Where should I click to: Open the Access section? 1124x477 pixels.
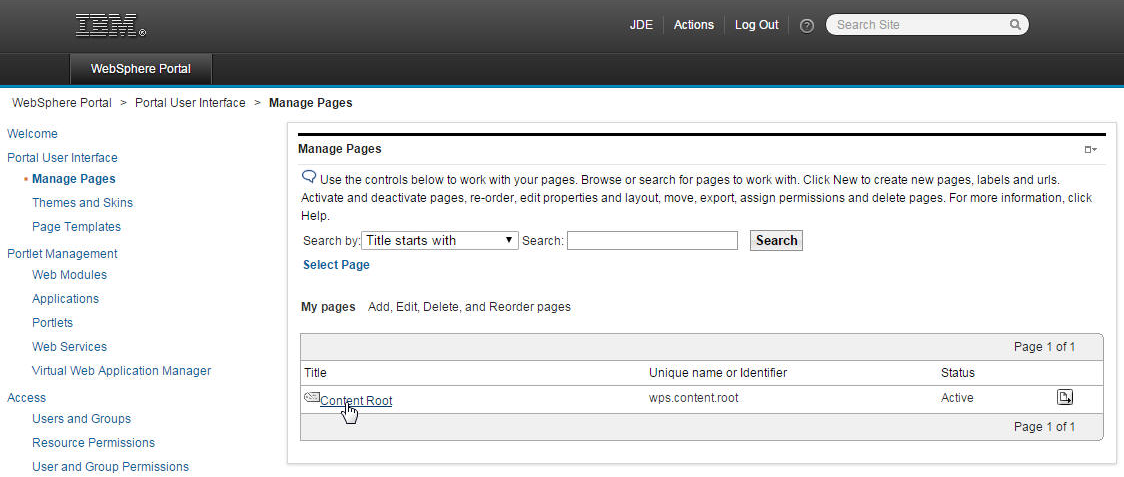(27, 397)
